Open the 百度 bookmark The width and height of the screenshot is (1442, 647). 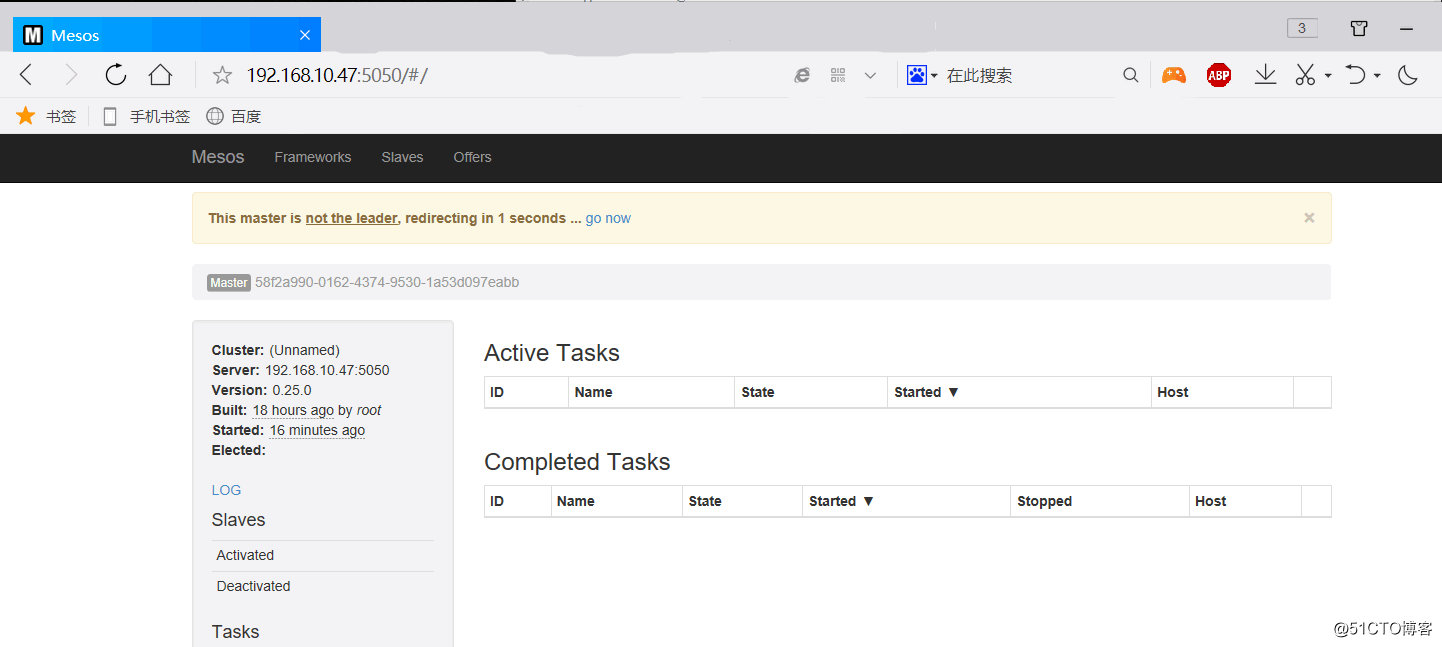[234, 116]
